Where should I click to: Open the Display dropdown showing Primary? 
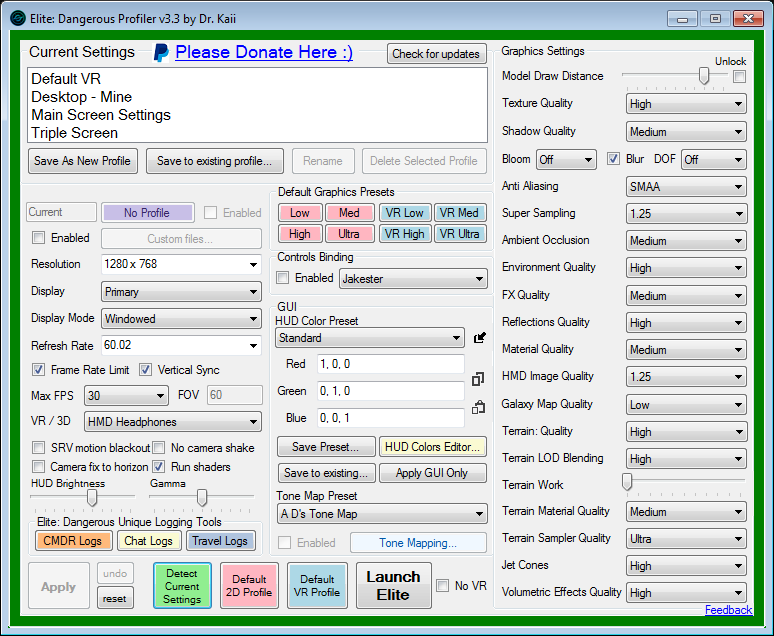pyautogui.click(x=181, y=292)
